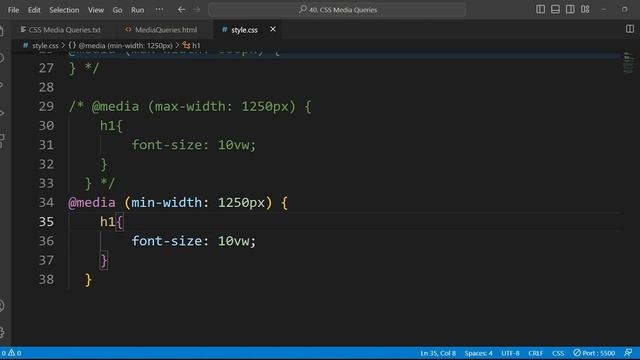Open the Edit menu

[x=34, y=10]
